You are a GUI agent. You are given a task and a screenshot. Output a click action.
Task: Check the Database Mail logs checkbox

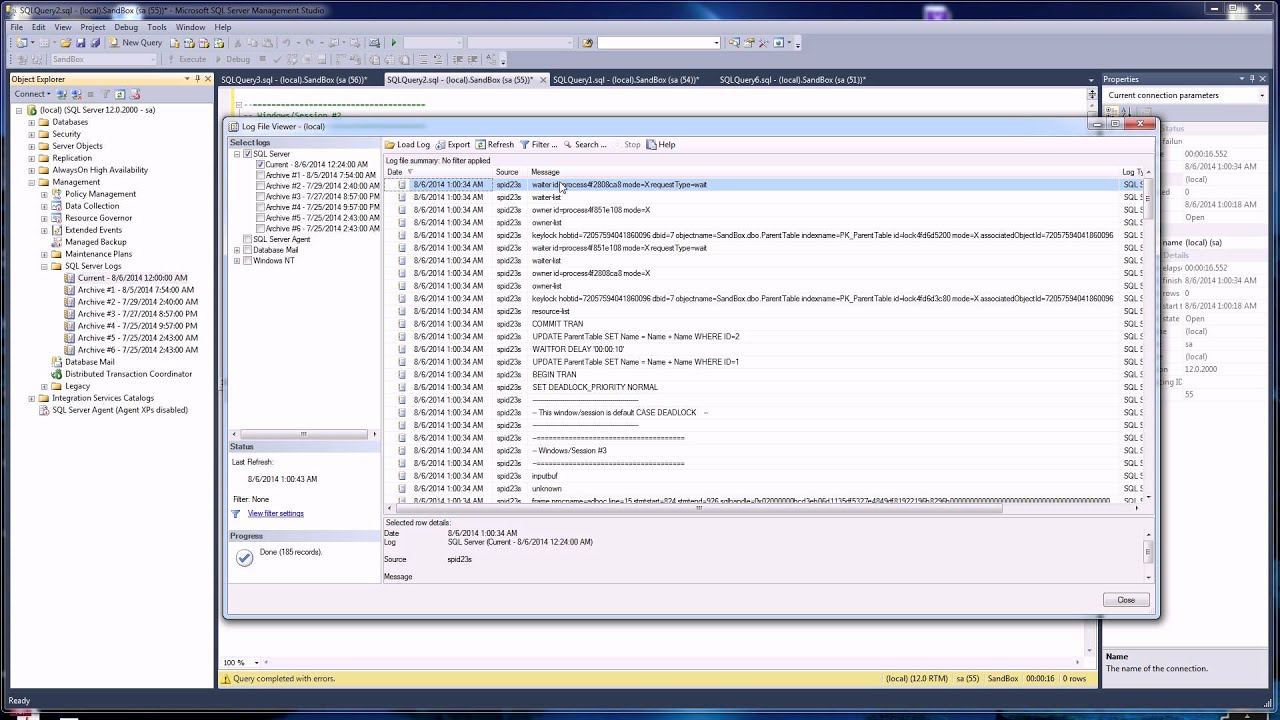[248, 250]
